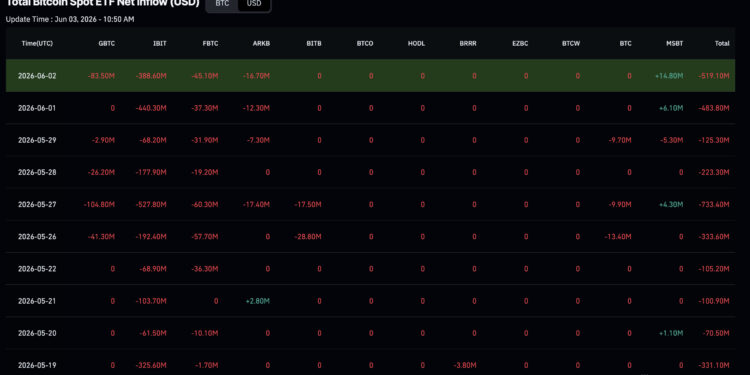Click ARKB value -16.70M

point(256,76)
